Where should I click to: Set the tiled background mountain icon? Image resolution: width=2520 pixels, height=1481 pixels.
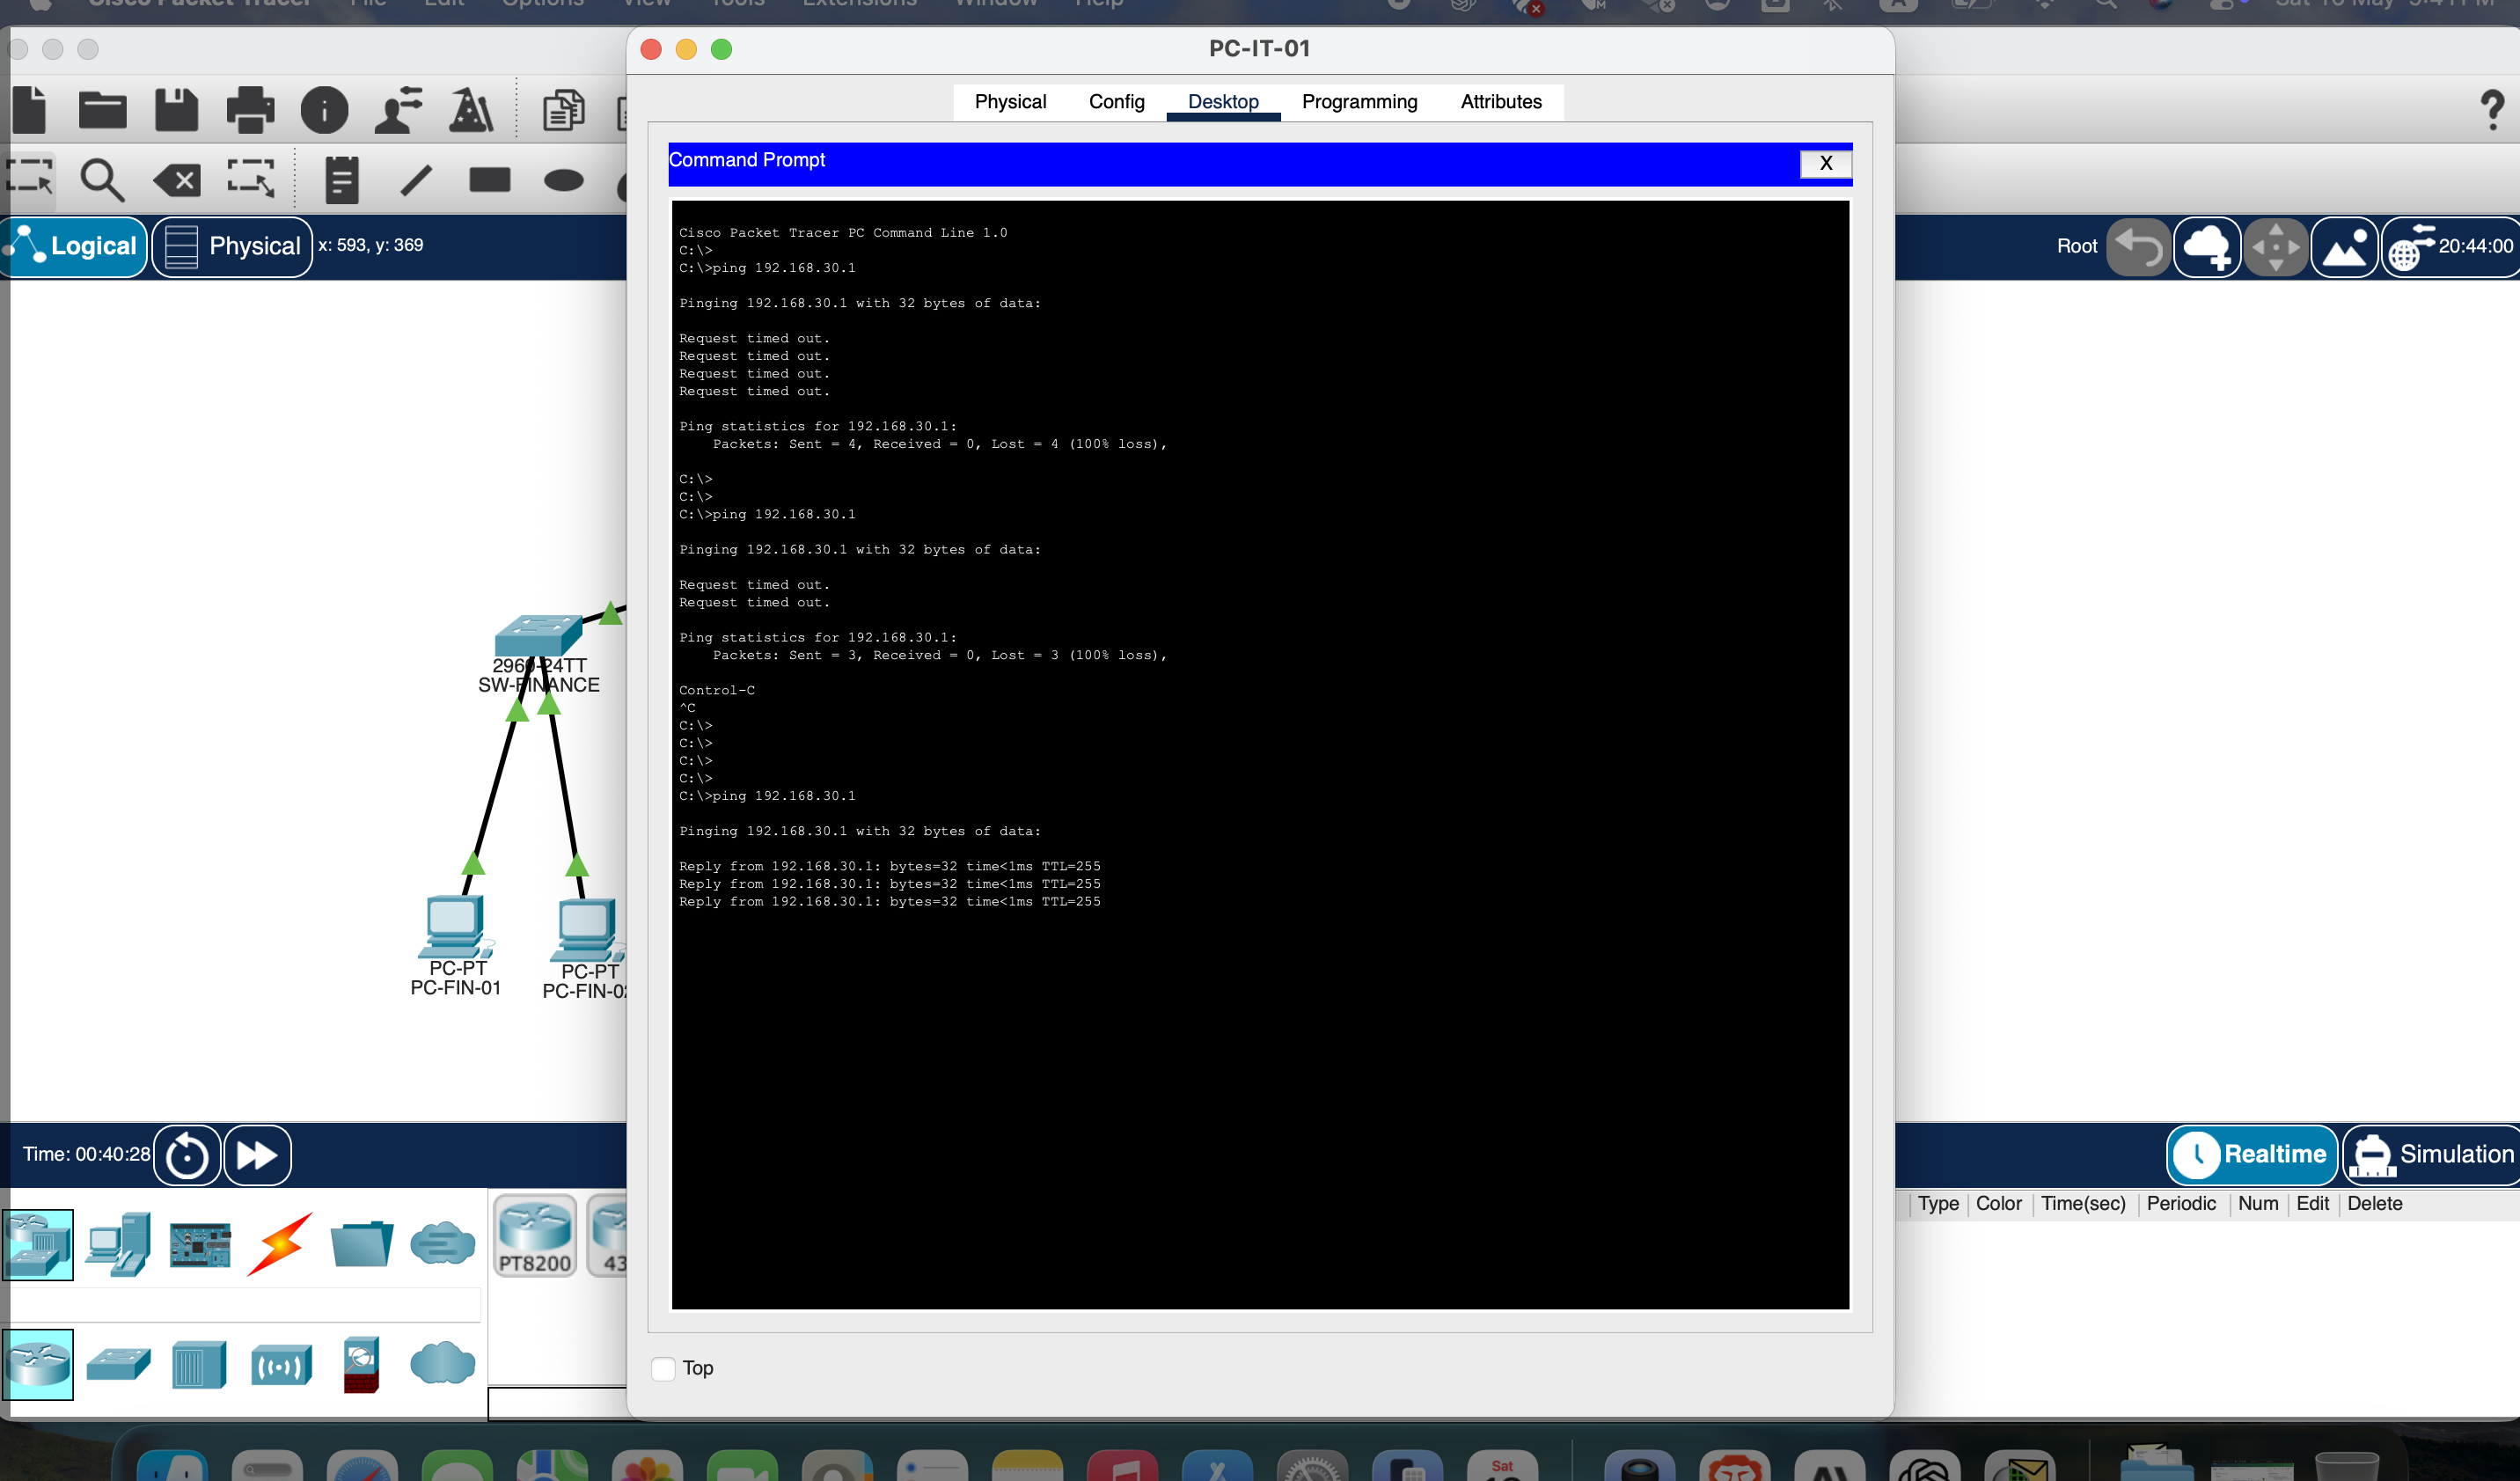click(x=2345, y=247)
